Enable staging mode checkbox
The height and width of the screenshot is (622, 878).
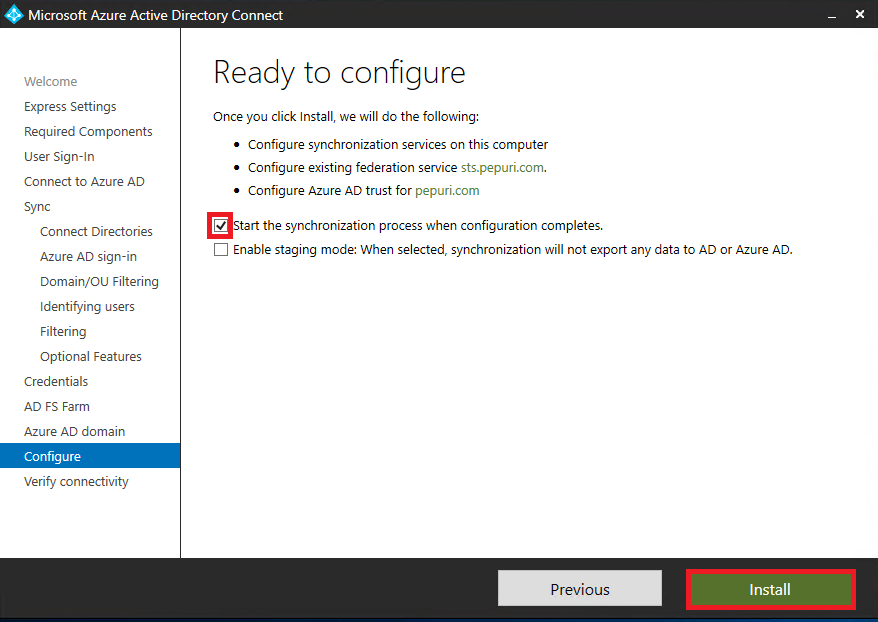(221, 250)
